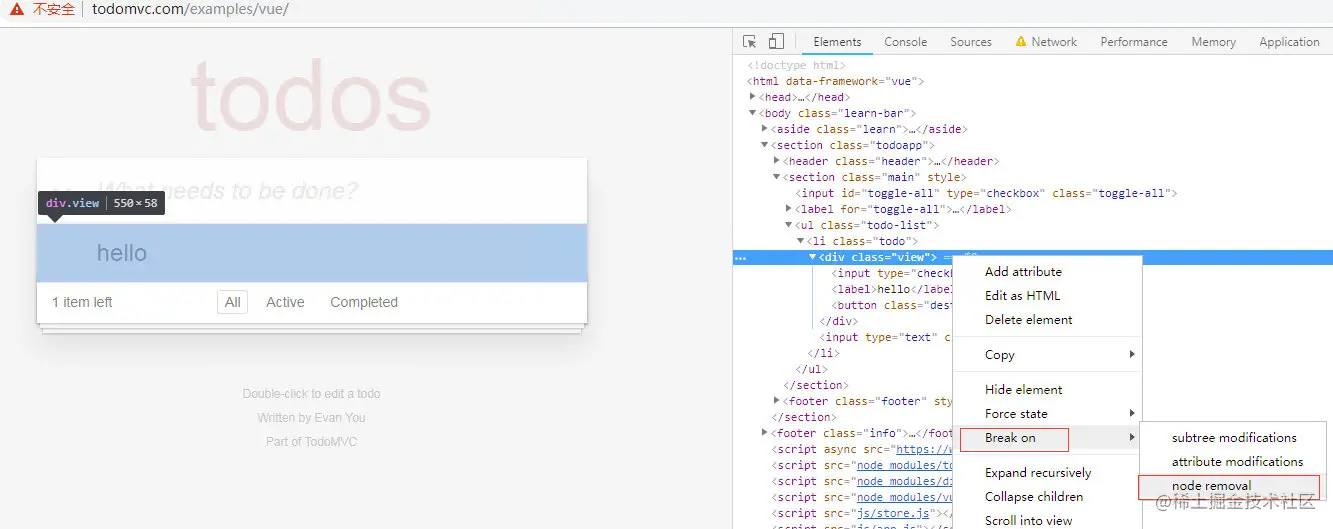Expand the aside learn node

pos(765,129)
